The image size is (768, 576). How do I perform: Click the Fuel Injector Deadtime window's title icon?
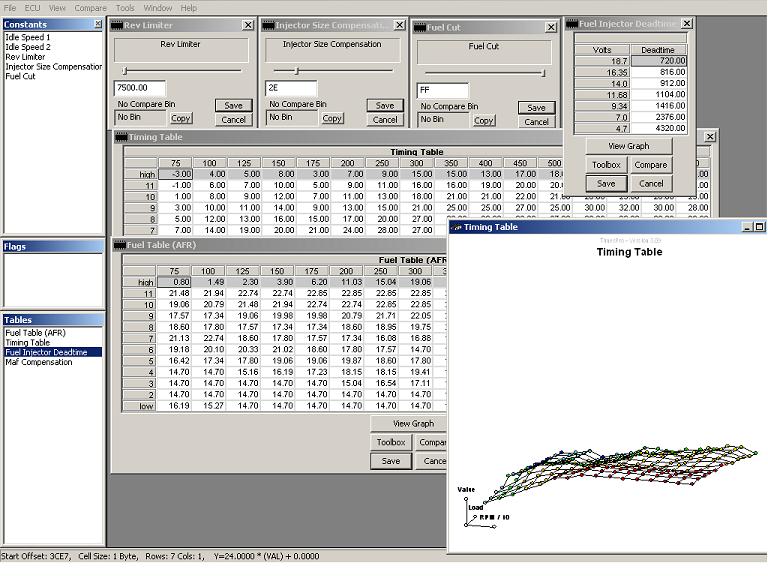(573, 23)
